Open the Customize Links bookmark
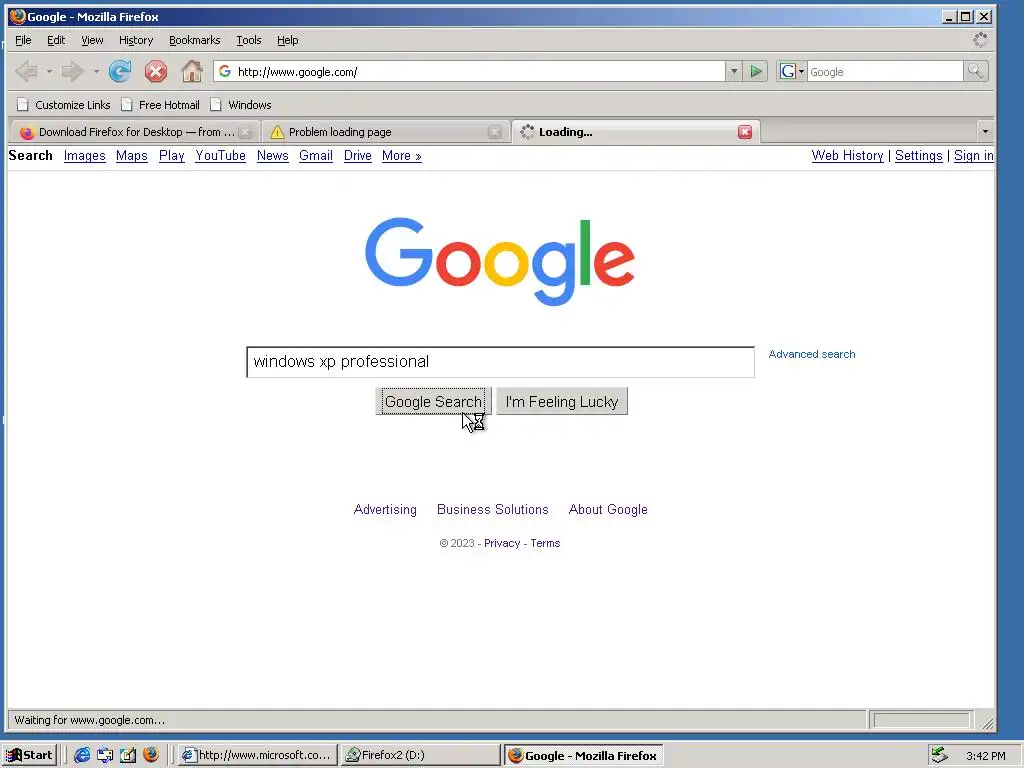Viewport: 1024px width, 768px height. tap(64, 104)
